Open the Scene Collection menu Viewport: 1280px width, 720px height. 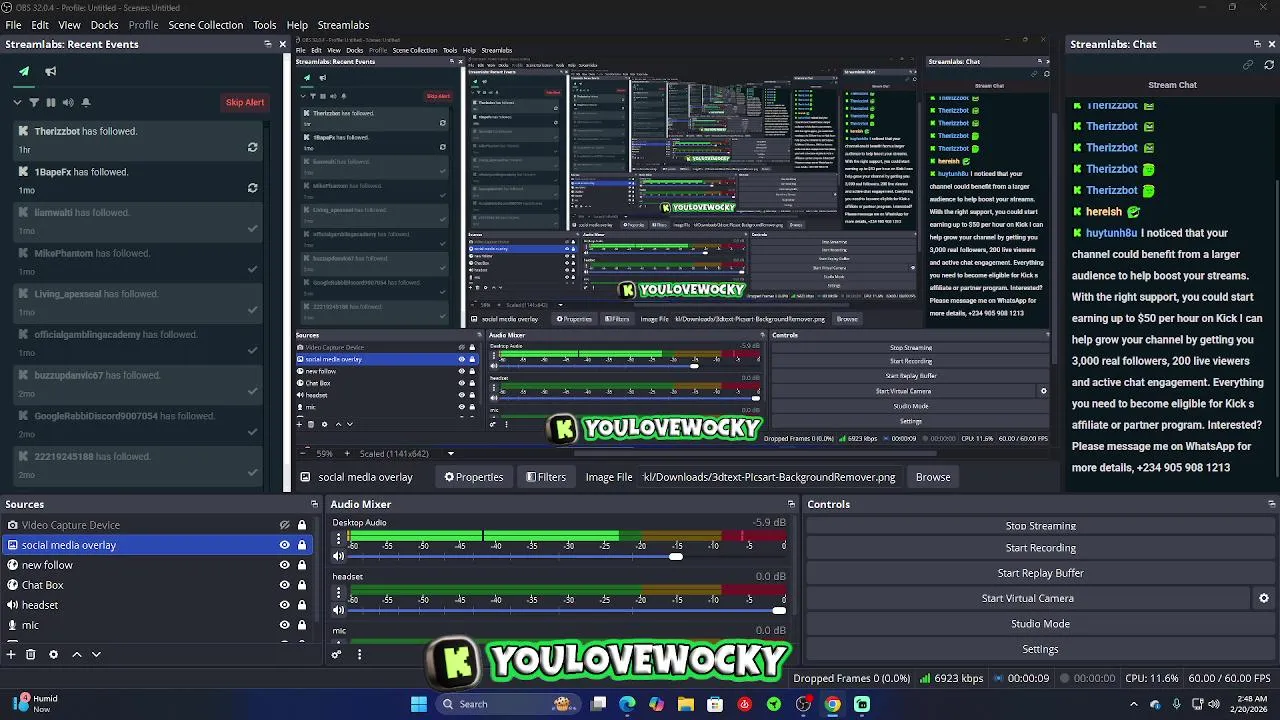point(205,25)
